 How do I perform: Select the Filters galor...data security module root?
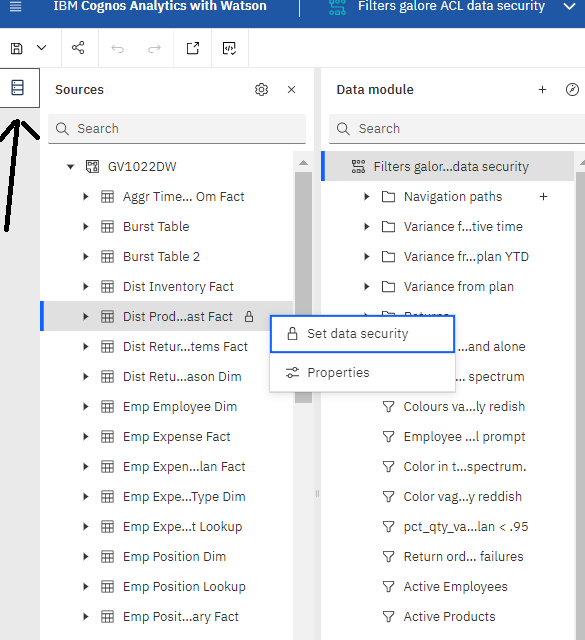449,167
